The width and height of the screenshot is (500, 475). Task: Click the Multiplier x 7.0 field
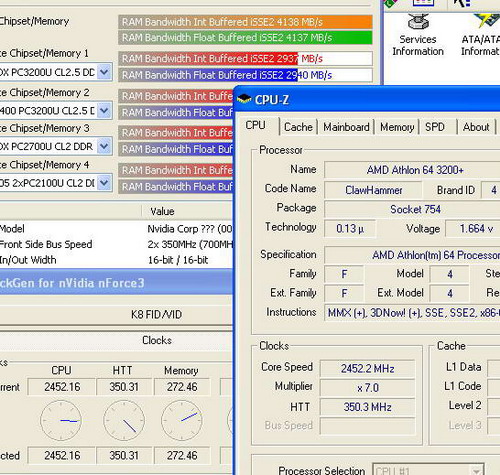coord(368,388)
